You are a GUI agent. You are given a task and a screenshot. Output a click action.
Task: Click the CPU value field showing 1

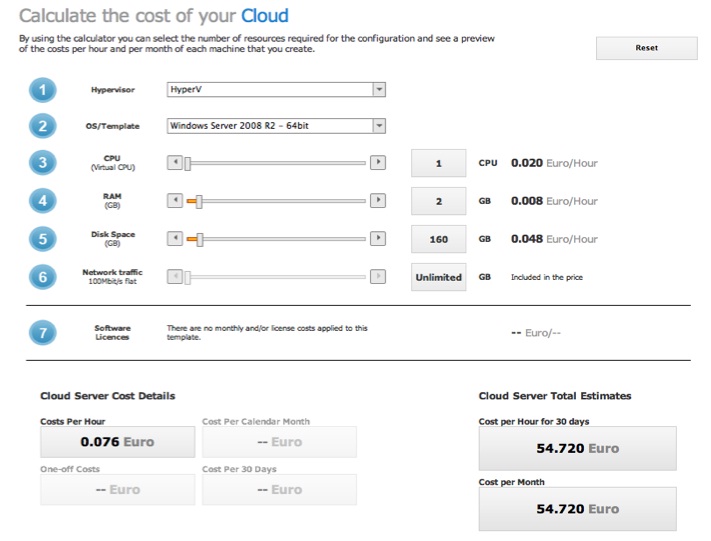point(438,163)
